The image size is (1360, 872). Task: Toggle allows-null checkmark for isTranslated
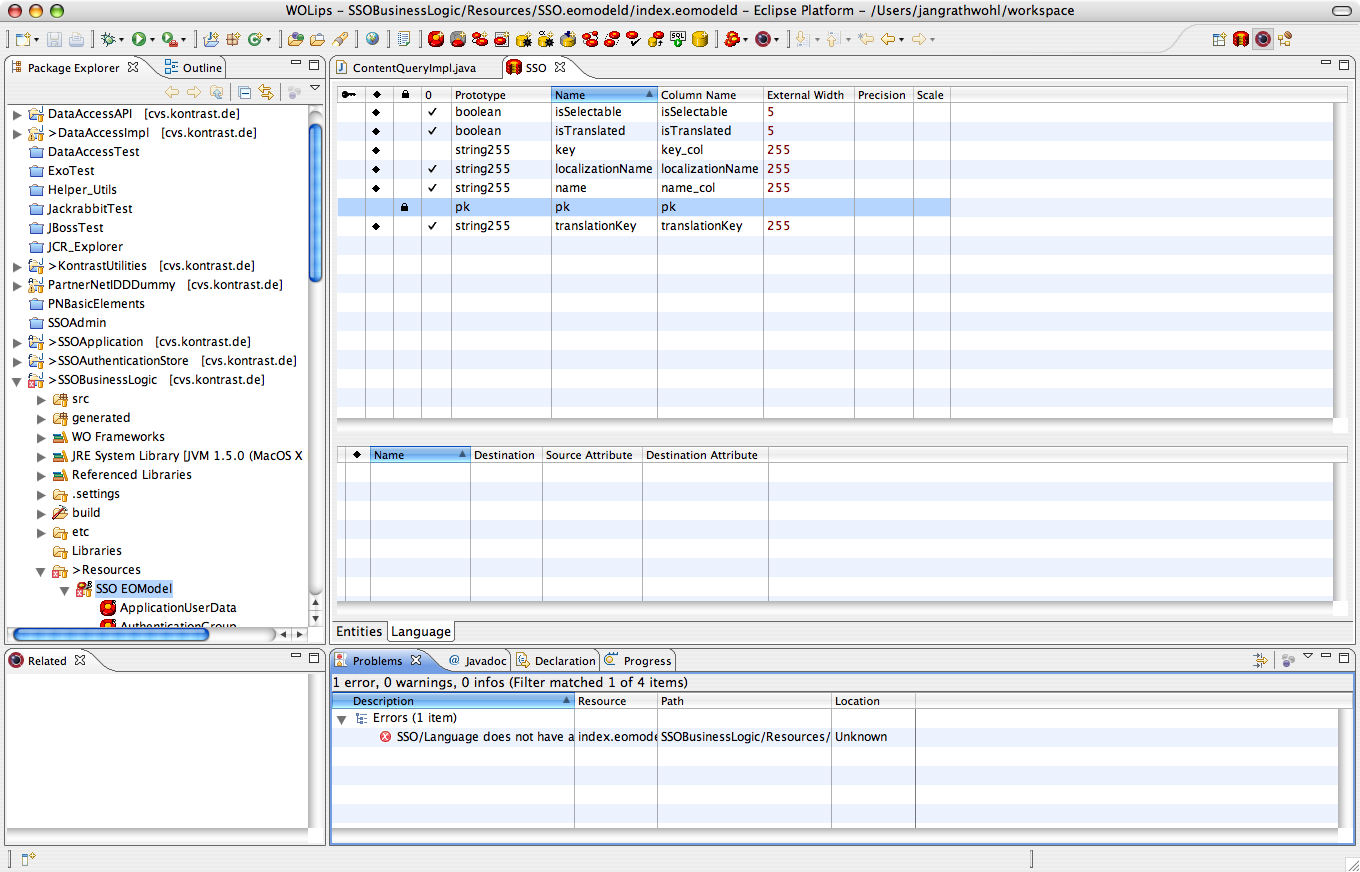coord(432,131)
